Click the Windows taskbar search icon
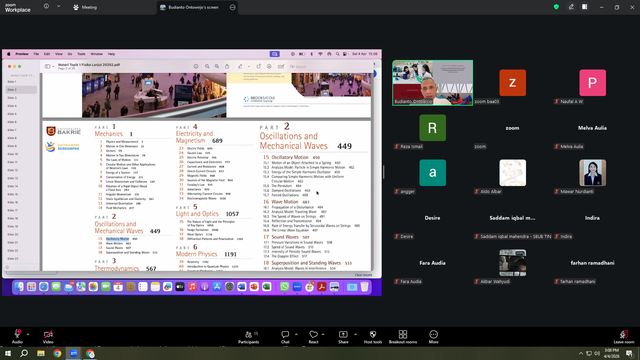Viewport: 640px width, 360px height. pos(24,353)
